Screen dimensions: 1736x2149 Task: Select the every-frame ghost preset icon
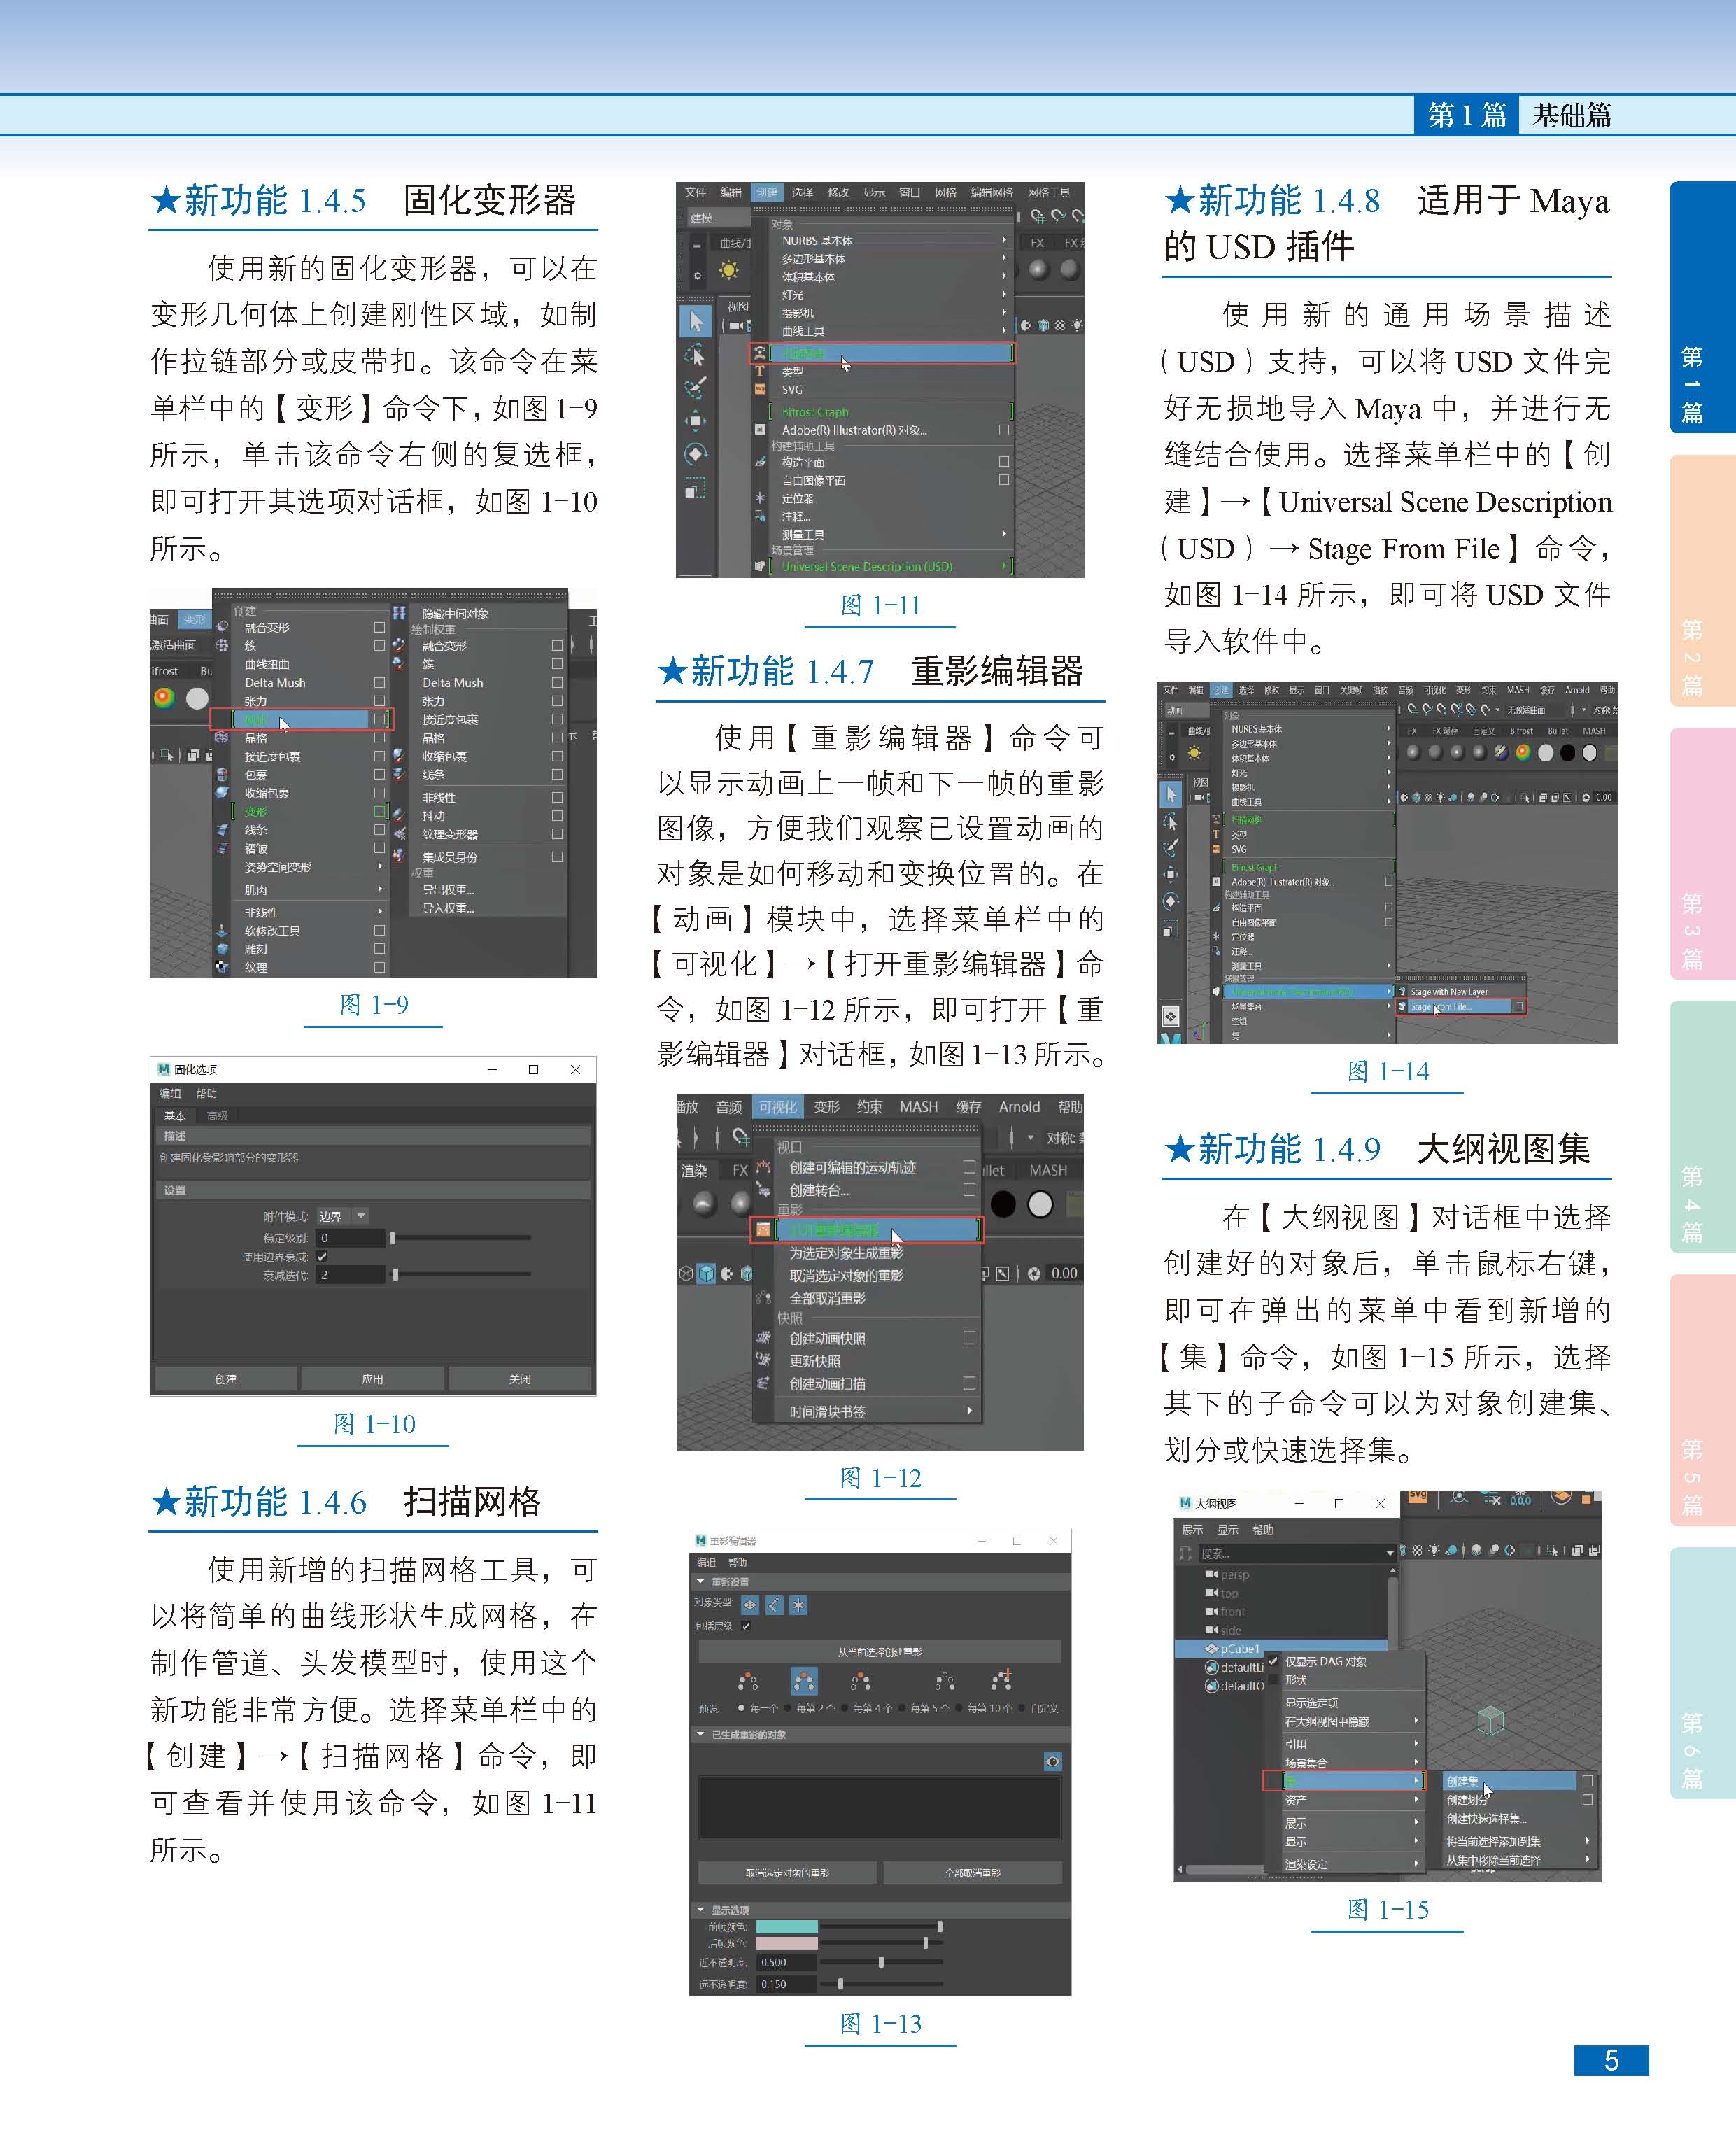(748, 1682)
